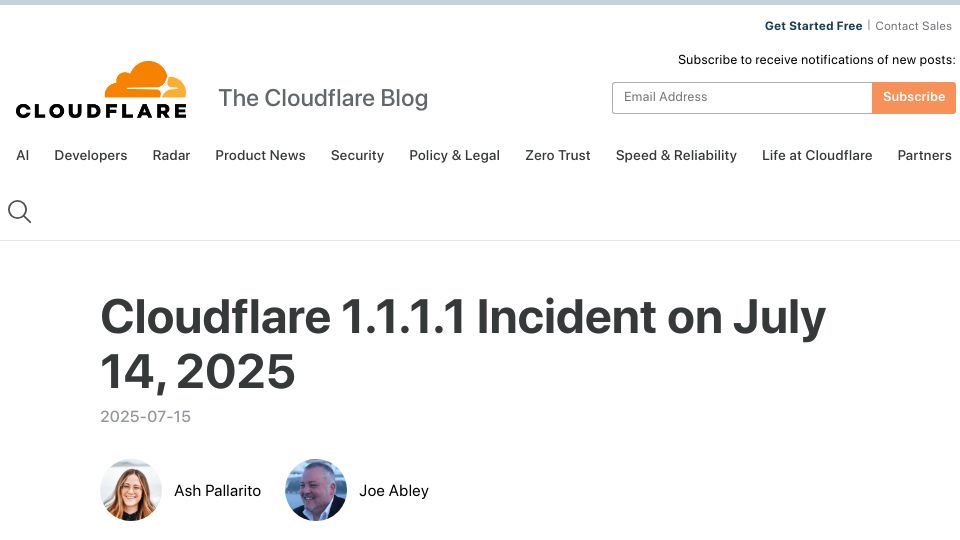Click the Ash Pallarito author name

217,490
